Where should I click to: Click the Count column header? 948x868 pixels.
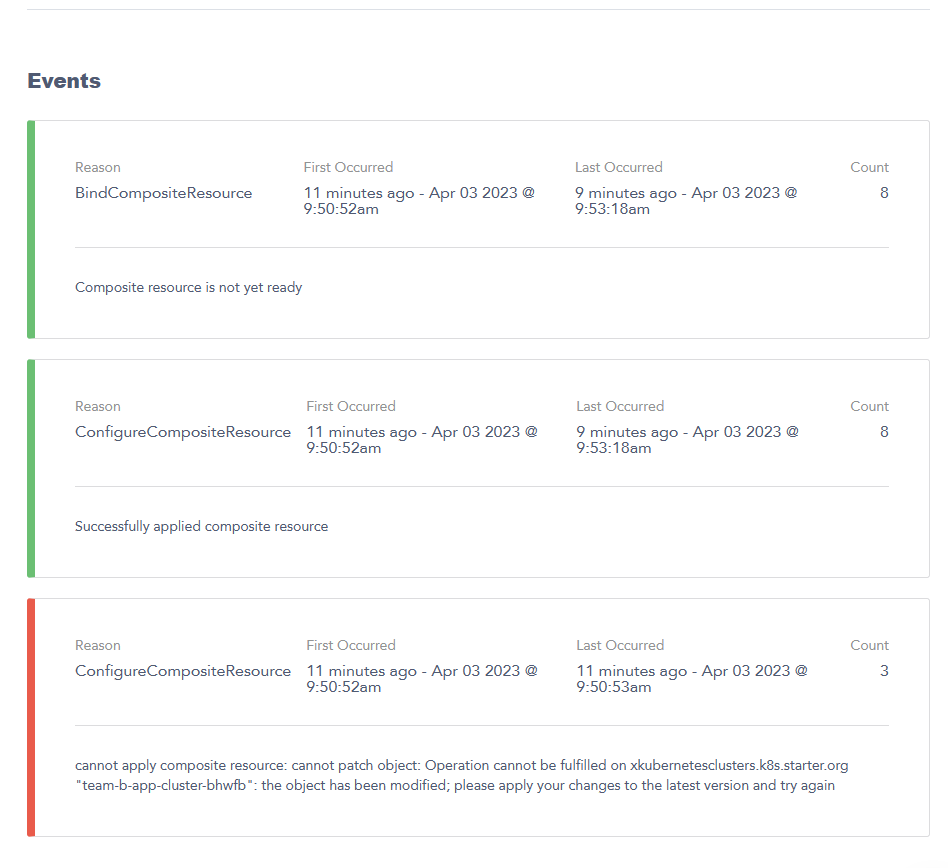point(870,167)
